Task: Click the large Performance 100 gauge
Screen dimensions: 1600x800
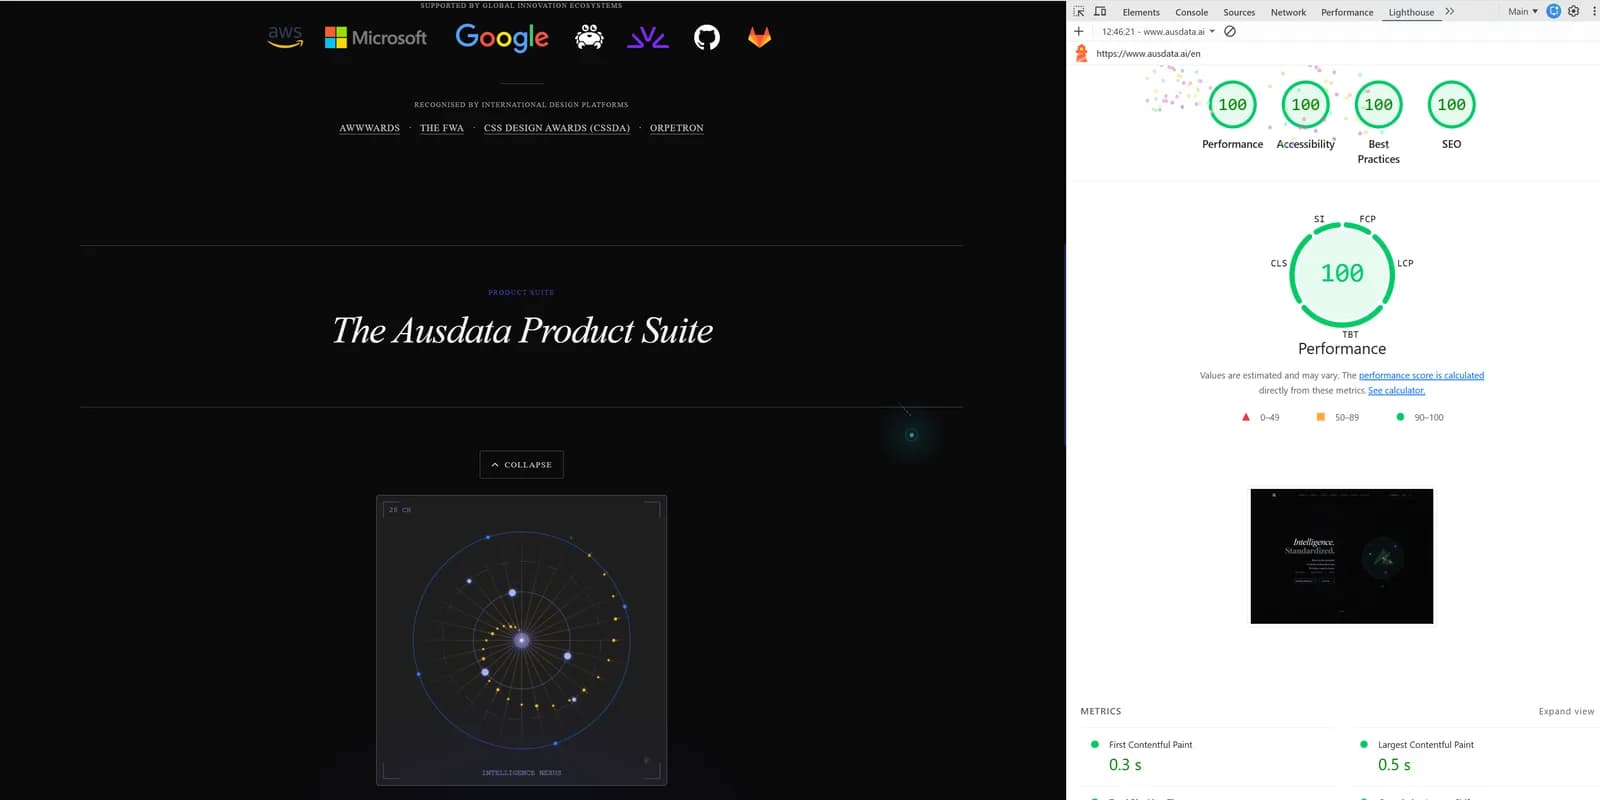Action: (x=1342, y=274)
